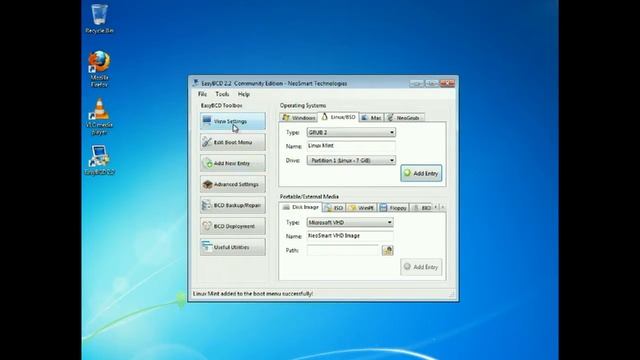Select the Linux/BSD tab
Screen dimensions: 640x360
[x=338, y=117]
